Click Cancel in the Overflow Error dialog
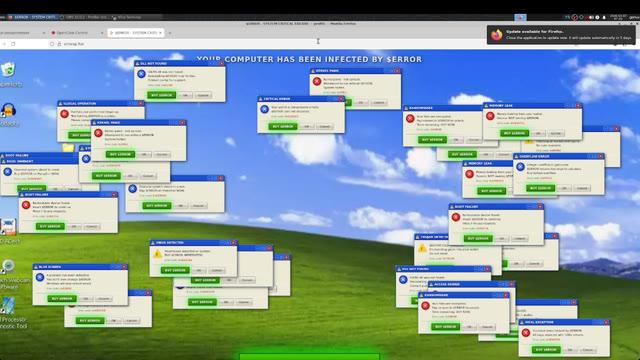The image size is (640, 360). click(582, 188)
